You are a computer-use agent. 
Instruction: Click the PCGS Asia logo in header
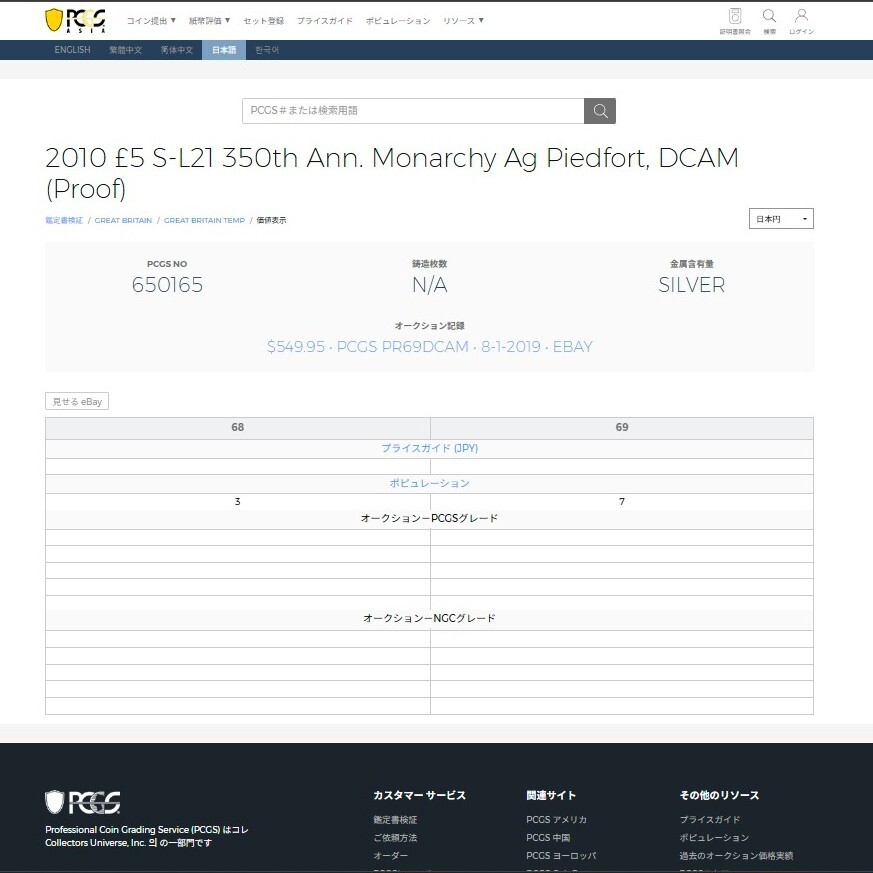75,21
